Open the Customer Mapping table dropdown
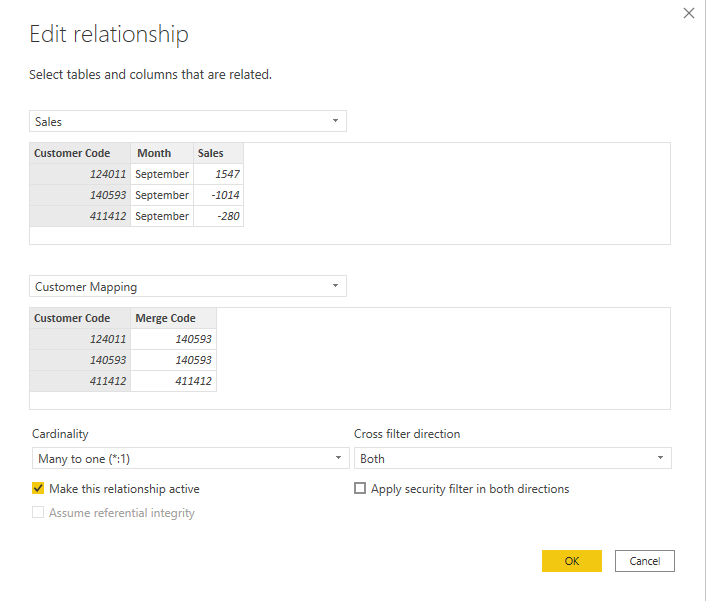The height and width of the screenshot is (601, 706). point(188,286)
